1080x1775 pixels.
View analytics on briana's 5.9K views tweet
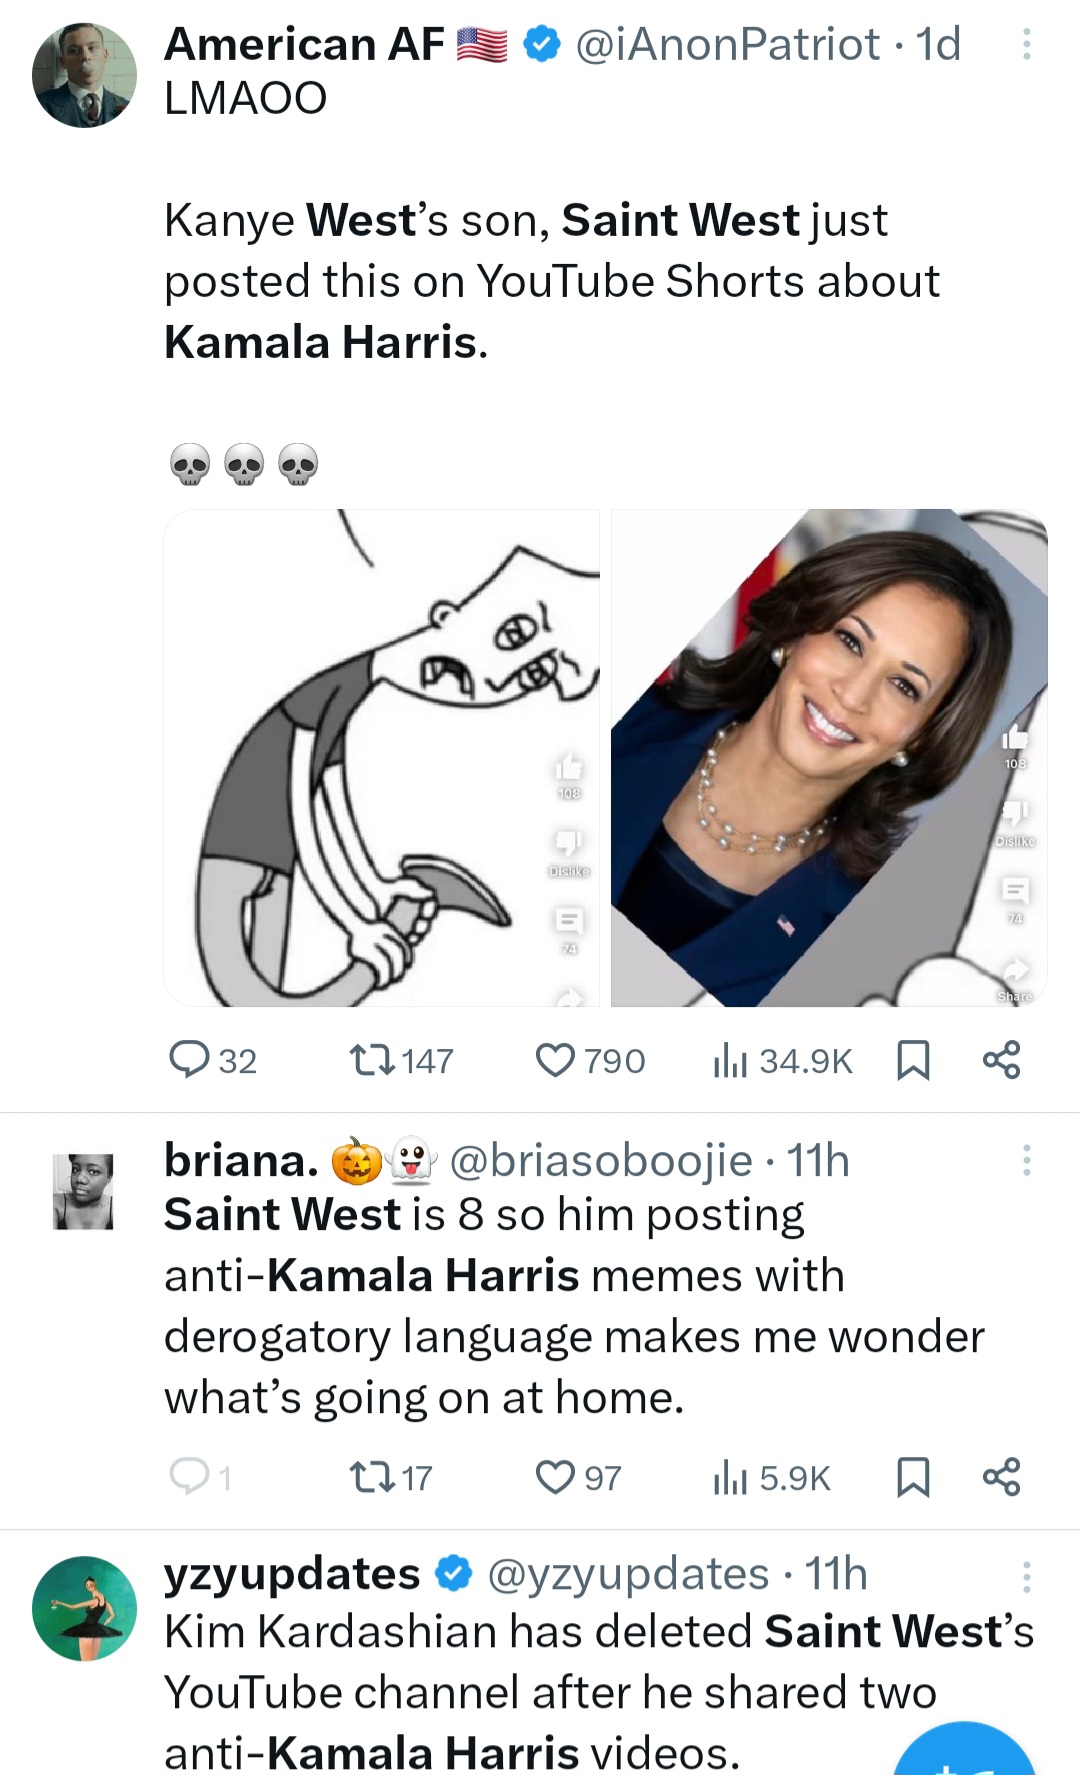pyautogui.click(x=731, y=1477)
